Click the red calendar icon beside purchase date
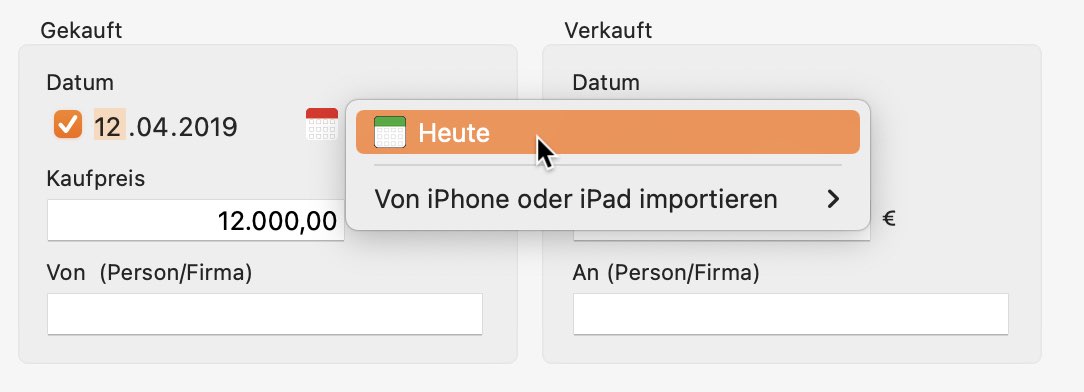Screen dimensions: 1084x392 [x=321, y=124]
